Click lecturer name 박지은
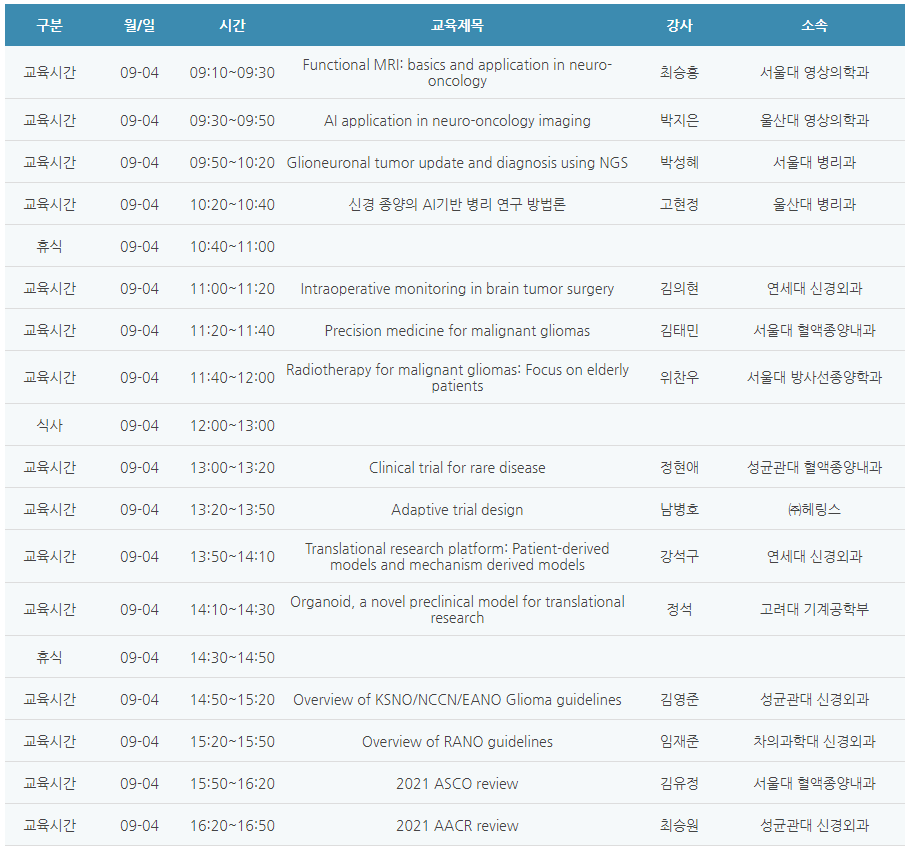This screenshot has width=913, height=856. tap(679, 121)
